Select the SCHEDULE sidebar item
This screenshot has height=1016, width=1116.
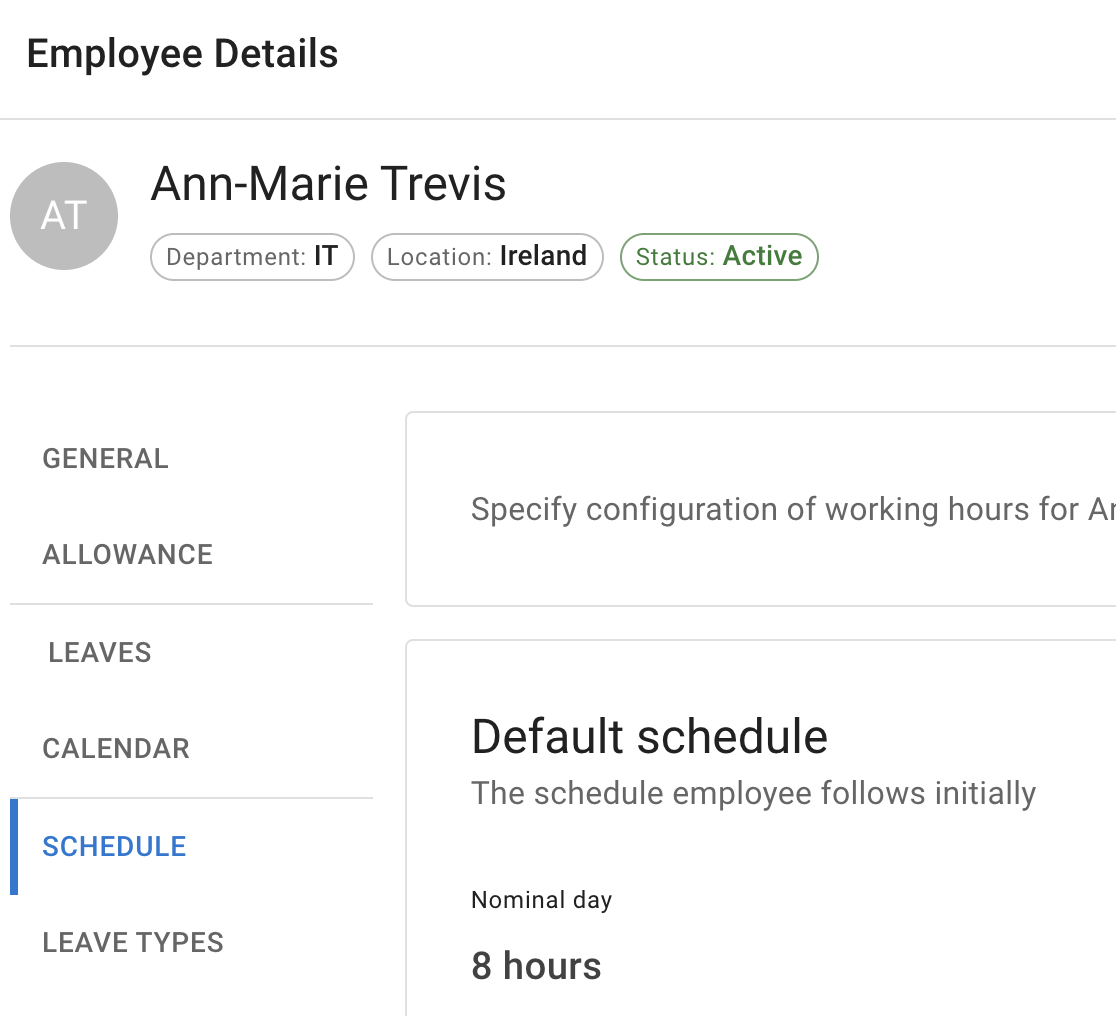pos(114,845)
